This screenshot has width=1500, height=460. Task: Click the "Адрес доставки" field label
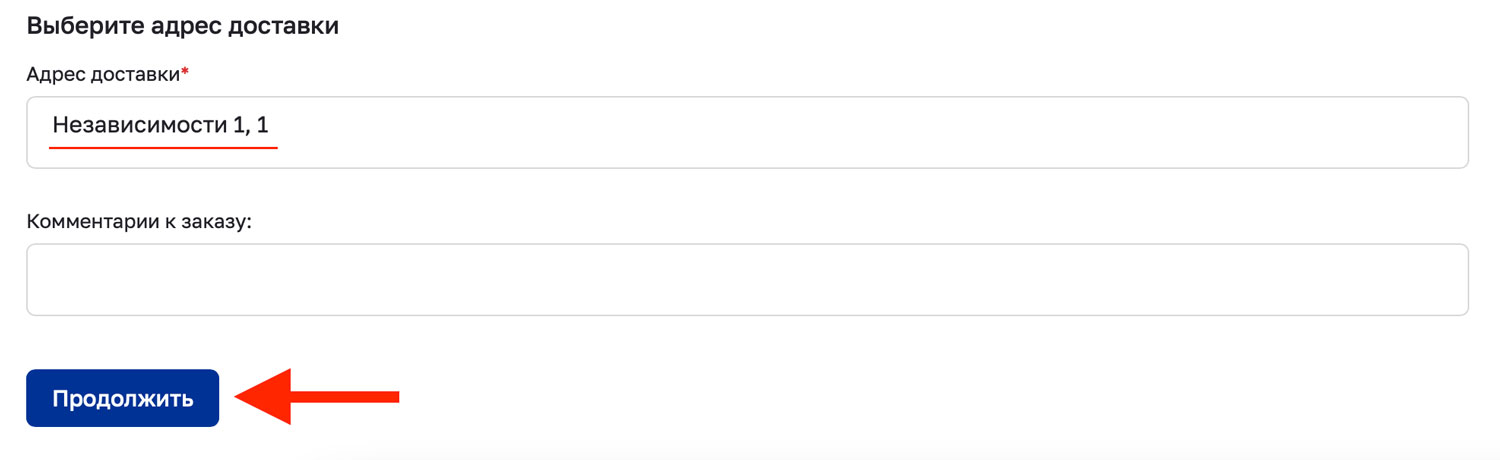(104, 75)
